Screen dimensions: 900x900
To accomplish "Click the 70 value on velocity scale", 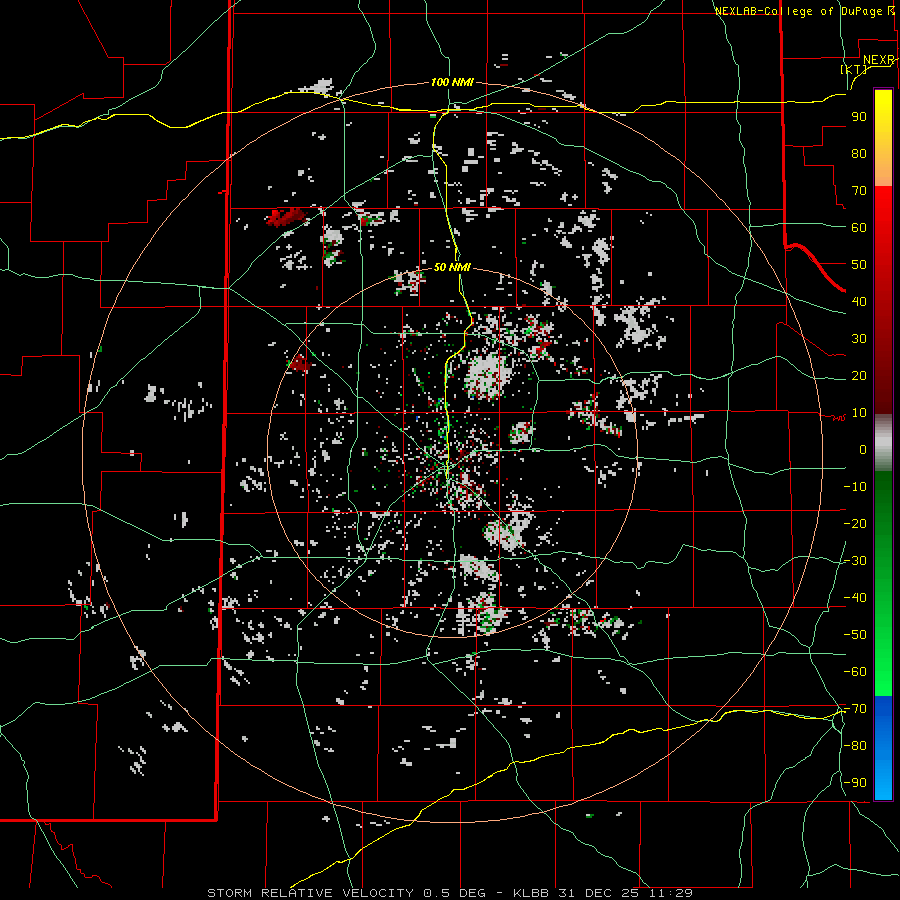I will point(859,191).
